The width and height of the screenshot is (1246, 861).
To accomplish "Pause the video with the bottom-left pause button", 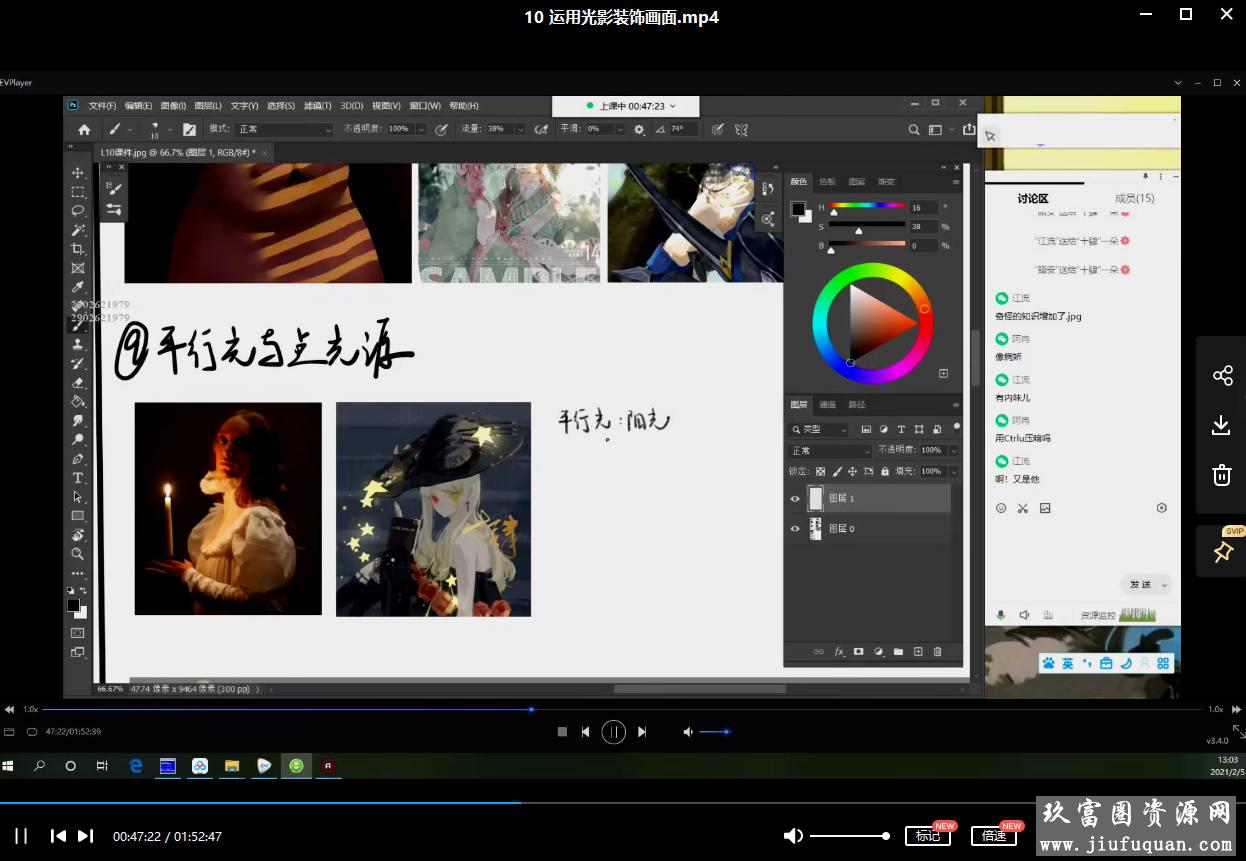I will point(21,836).
